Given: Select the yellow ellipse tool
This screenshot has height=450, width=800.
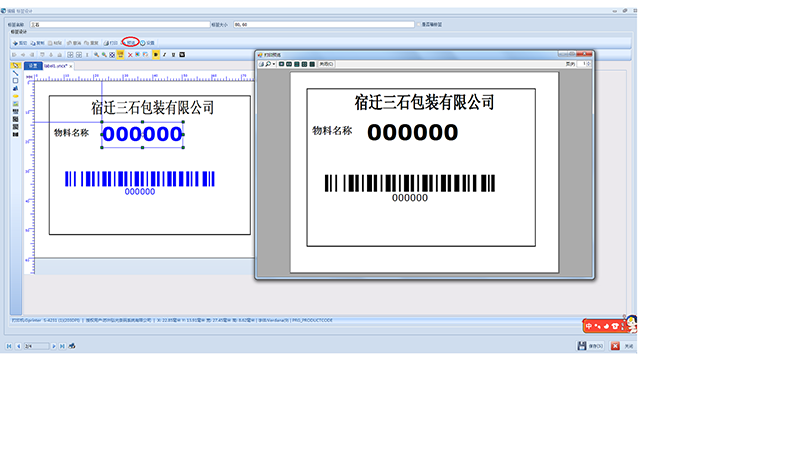Looking at the screenshot, I should [15, 96].
